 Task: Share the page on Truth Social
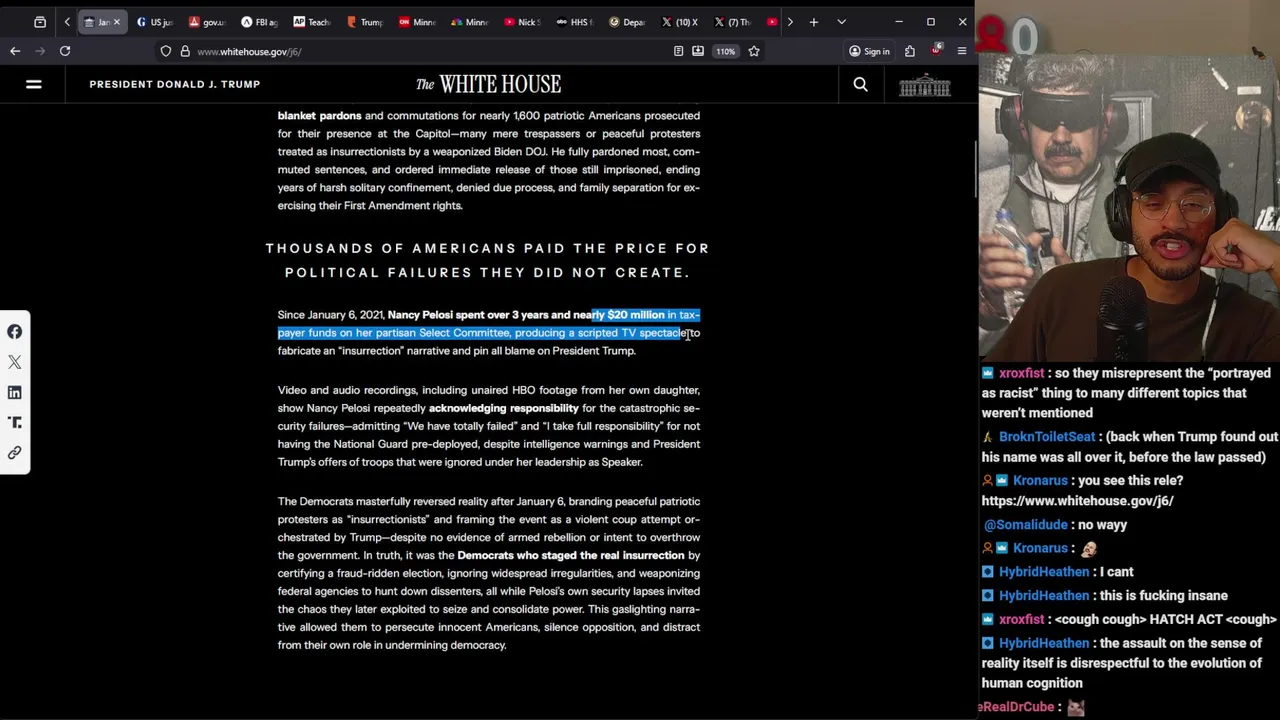[15, 422]
